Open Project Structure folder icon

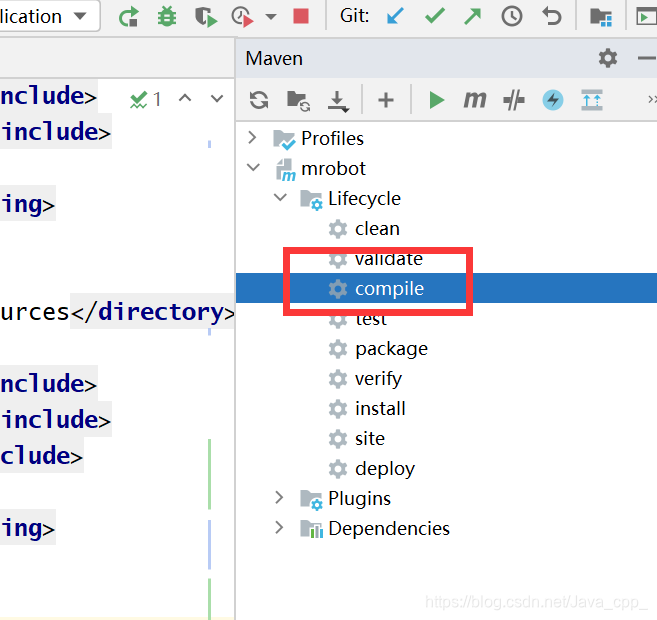point(601,17)
